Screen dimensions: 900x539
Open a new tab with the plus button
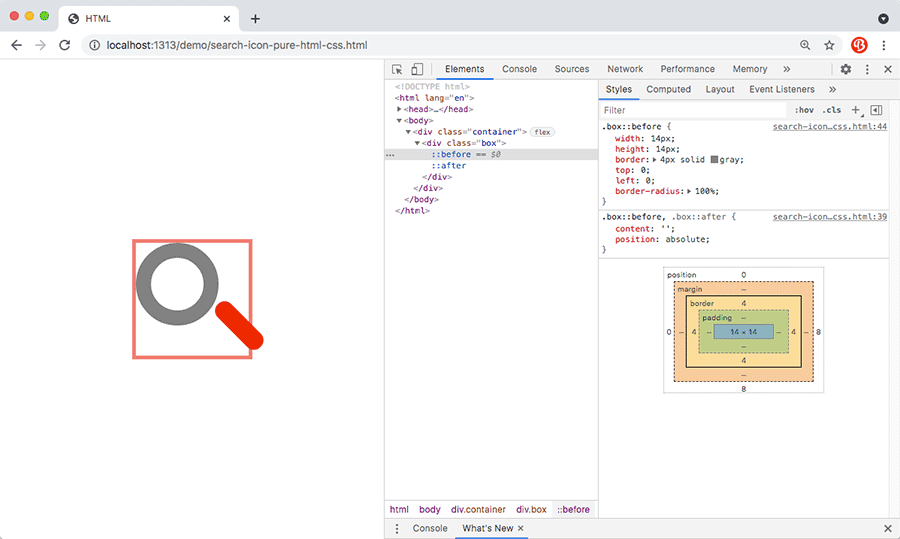tap(255, 19)
